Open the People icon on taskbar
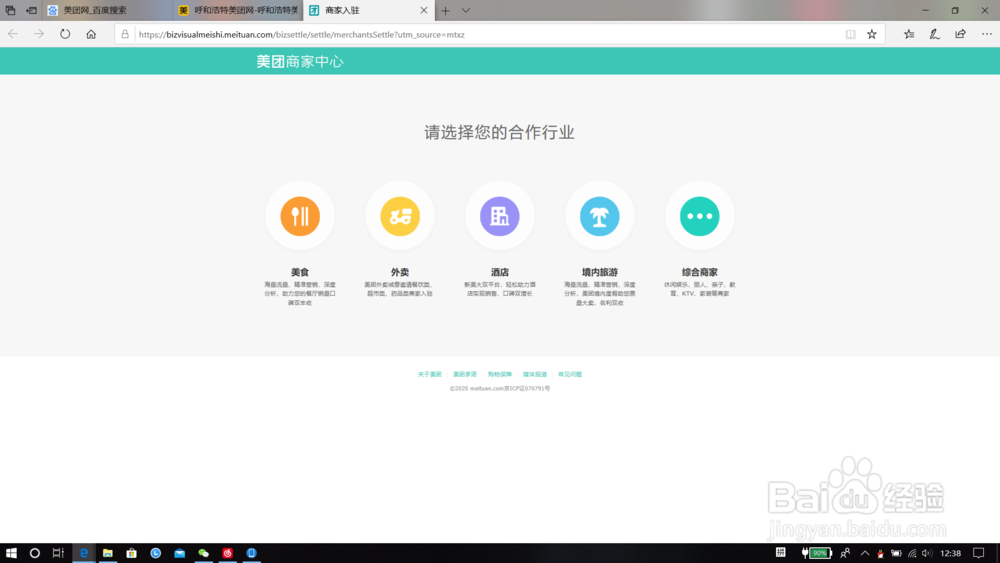 (x=845, y=553)
